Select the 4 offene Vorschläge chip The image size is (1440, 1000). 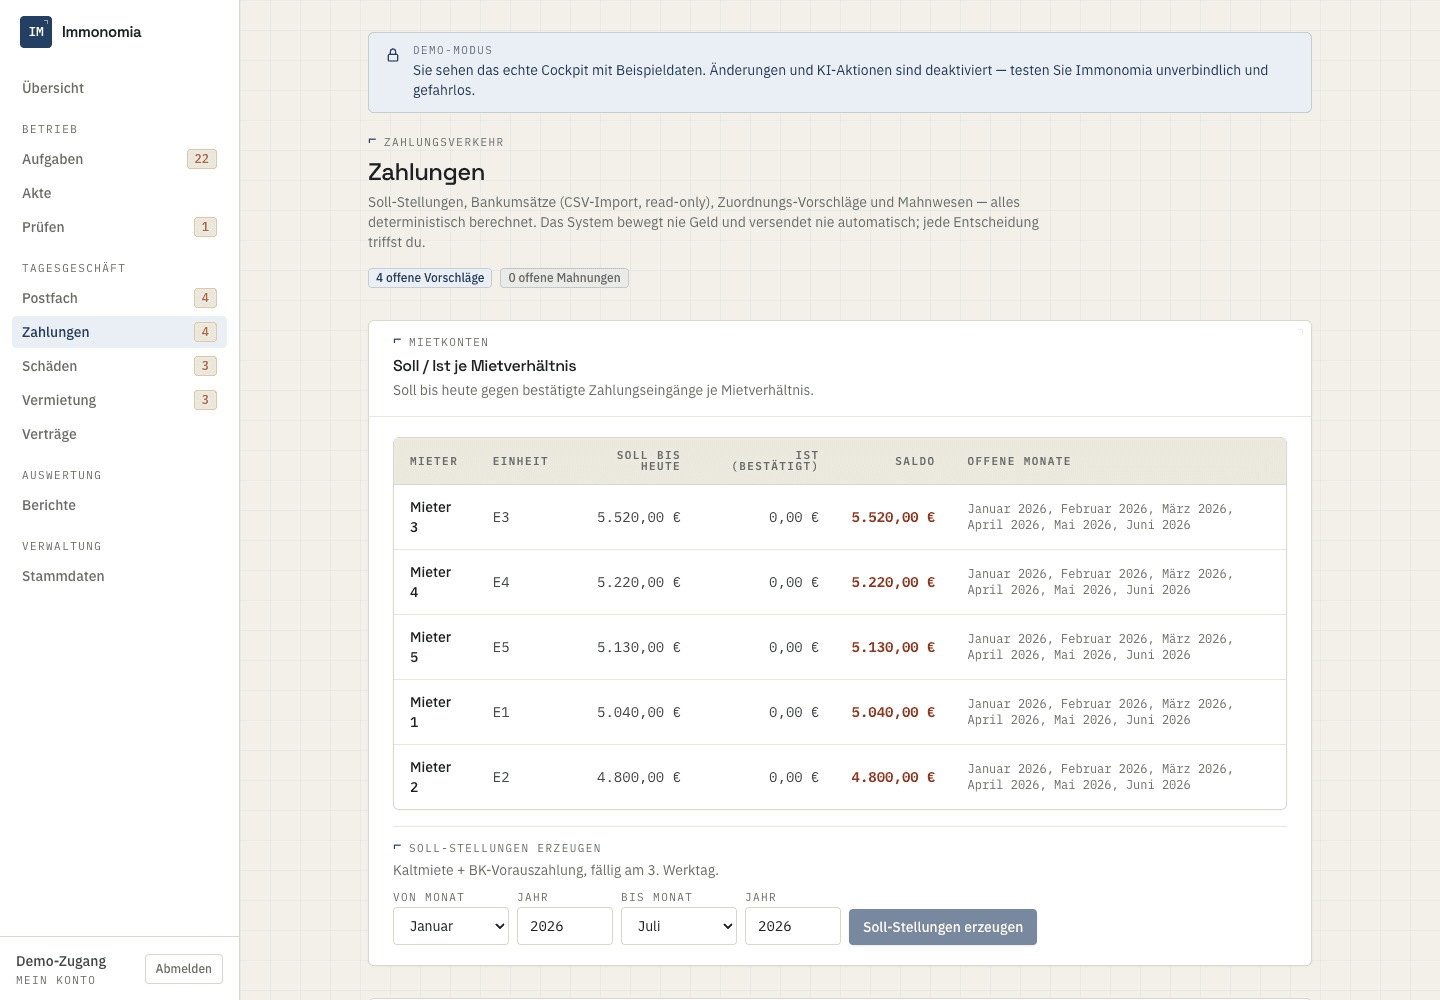pyautogui.click(x=430, y=278)
